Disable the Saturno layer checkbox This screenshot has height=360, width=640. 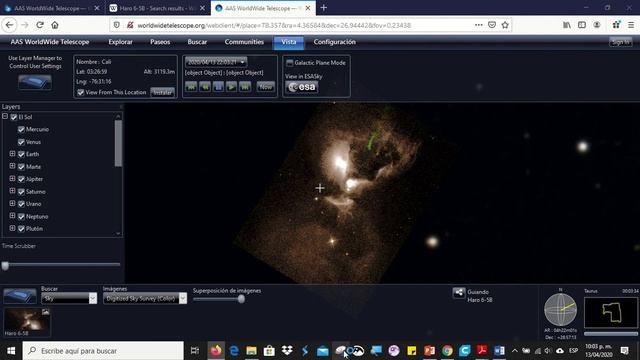(21, 191)
